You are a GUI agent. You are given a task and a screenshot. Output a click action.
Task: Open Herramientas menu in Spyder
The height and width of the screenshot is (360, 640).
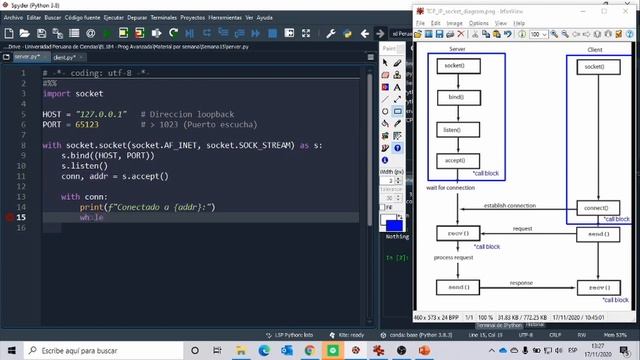225,18
